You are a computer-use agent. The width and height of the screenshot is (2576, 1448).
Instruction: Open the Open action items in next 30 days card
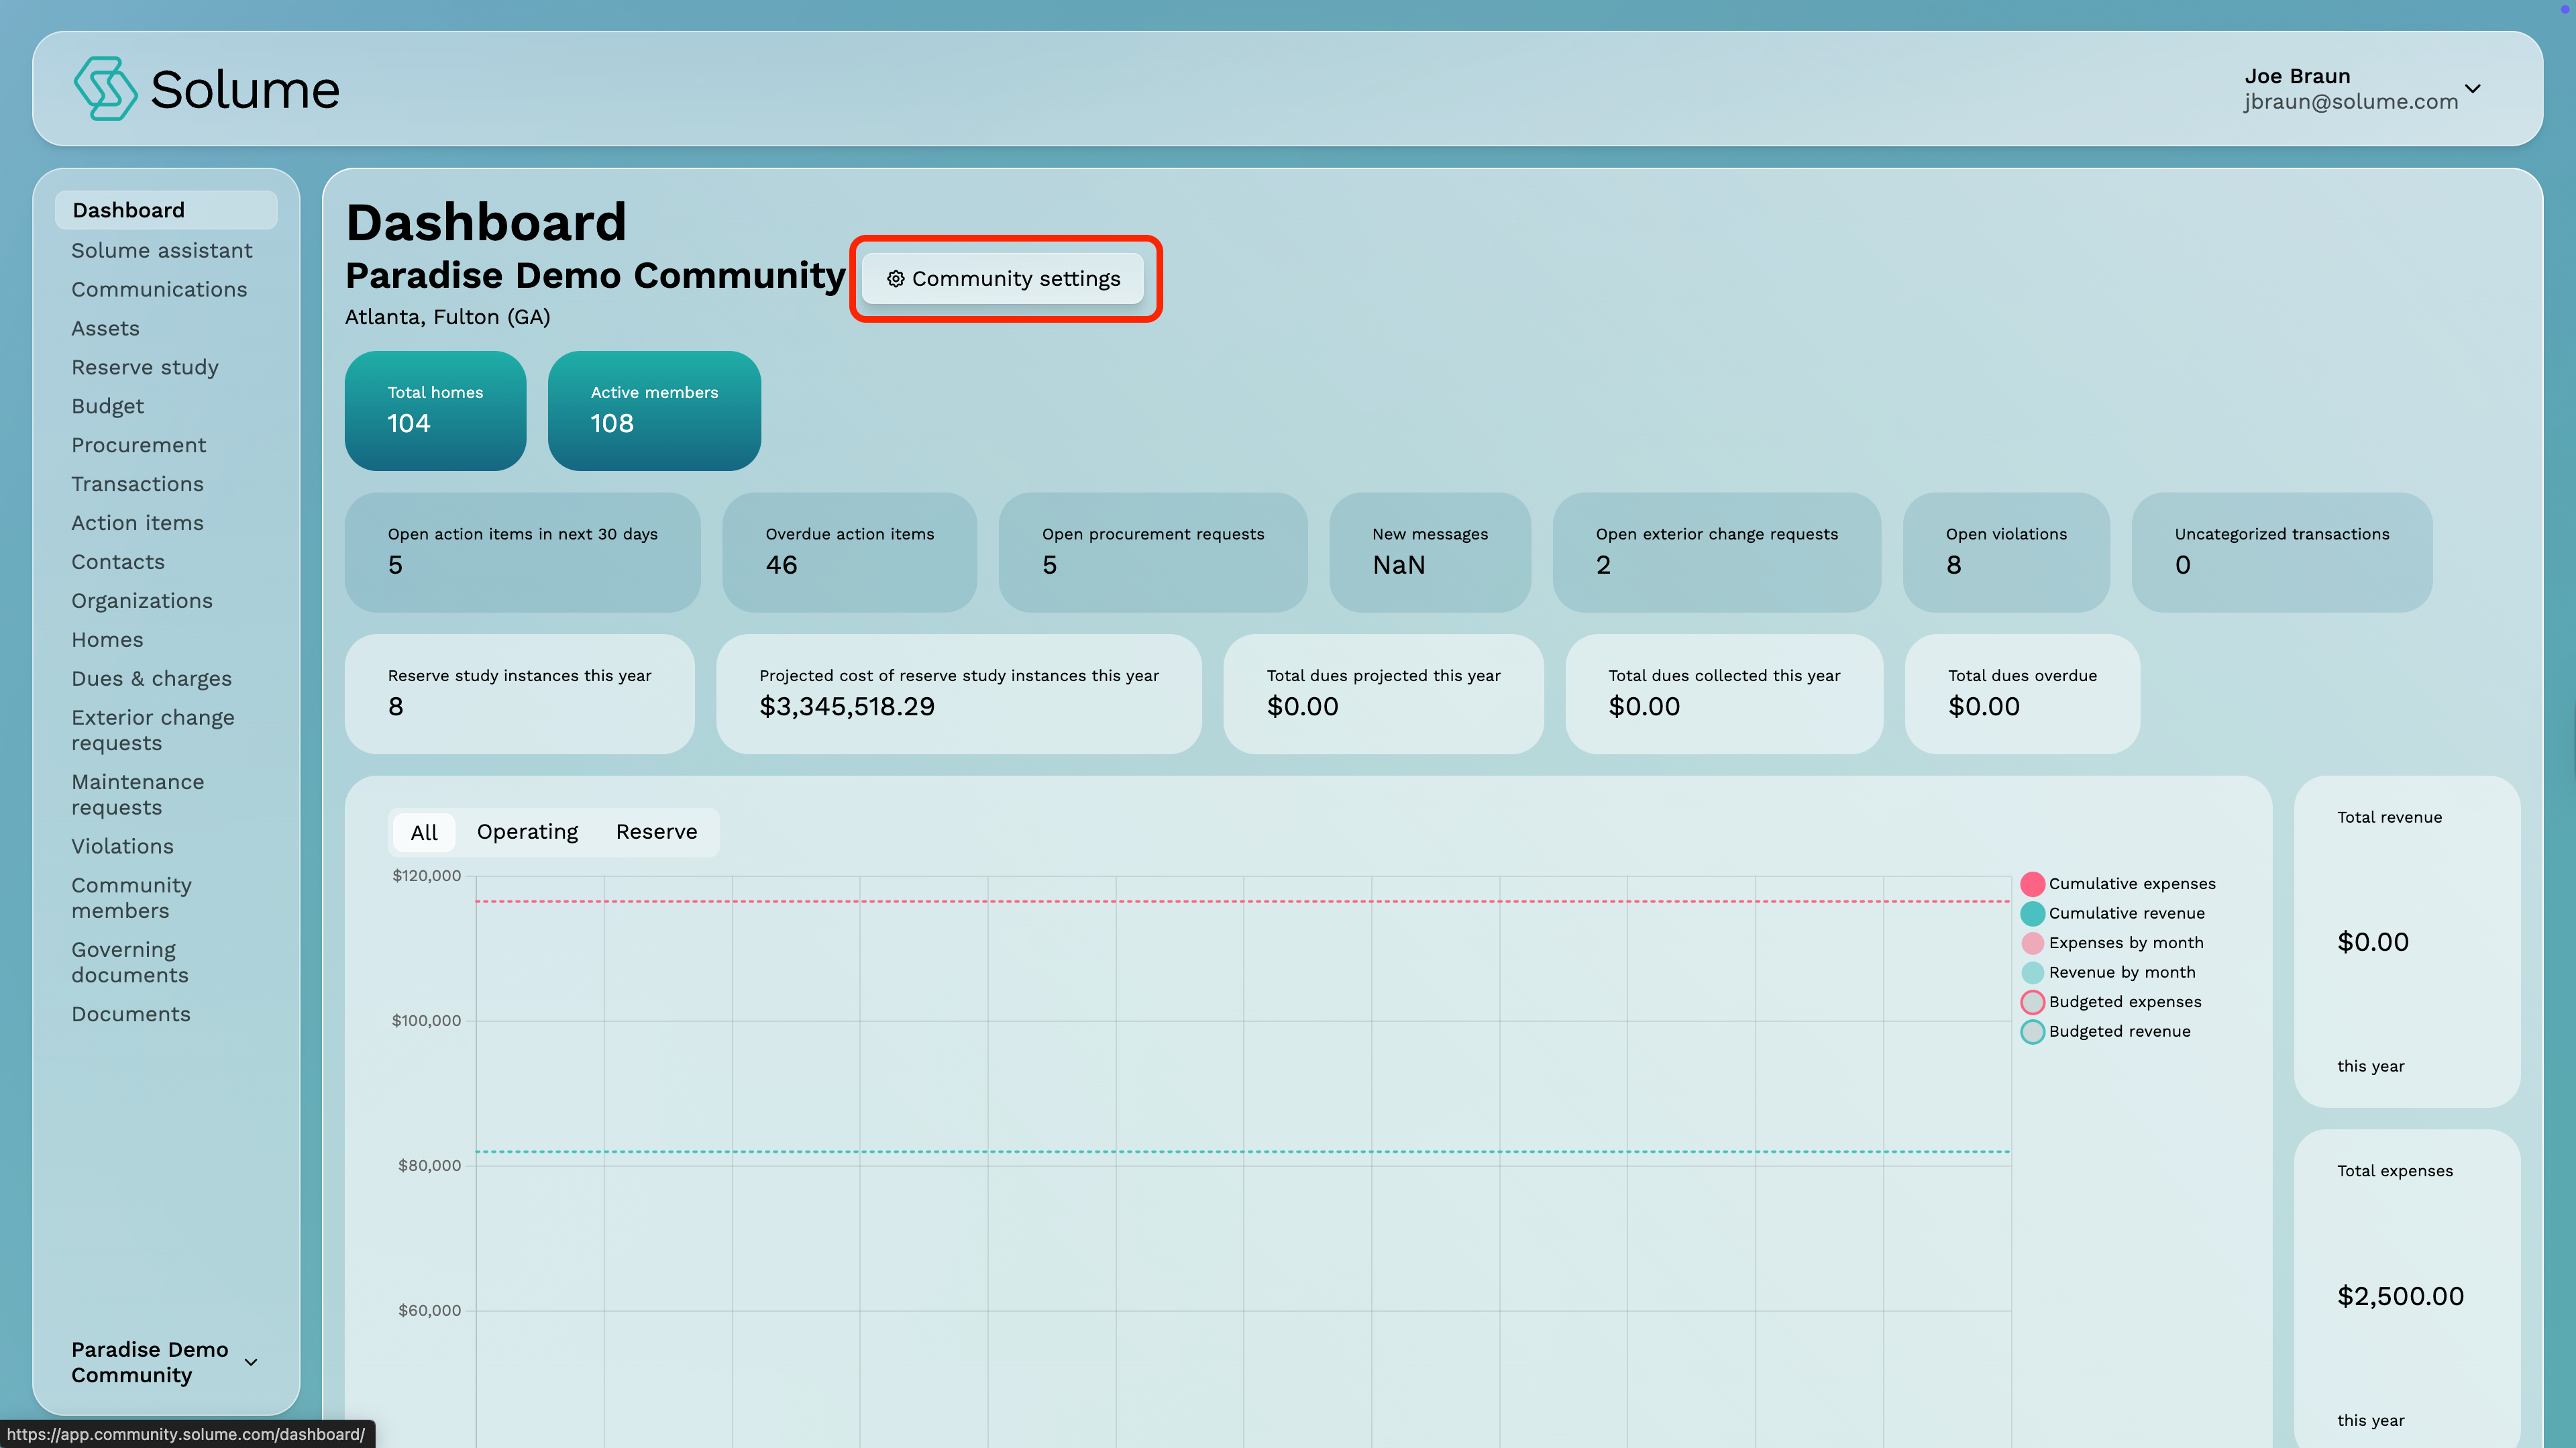[x=522, y=552]
